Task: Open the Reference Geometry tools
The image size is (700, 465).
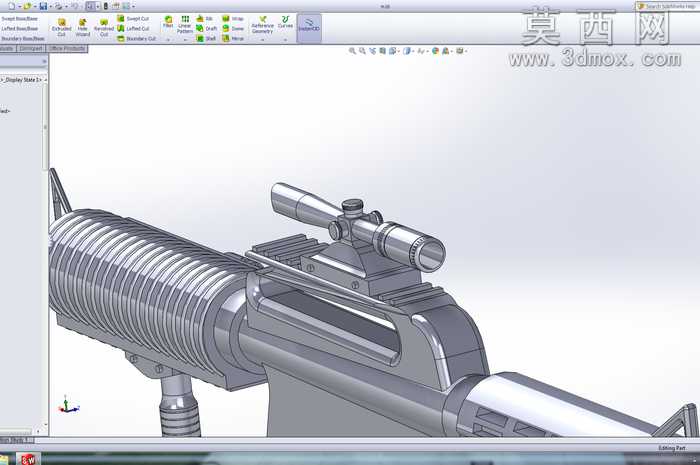Action: (x=262, y=25)
